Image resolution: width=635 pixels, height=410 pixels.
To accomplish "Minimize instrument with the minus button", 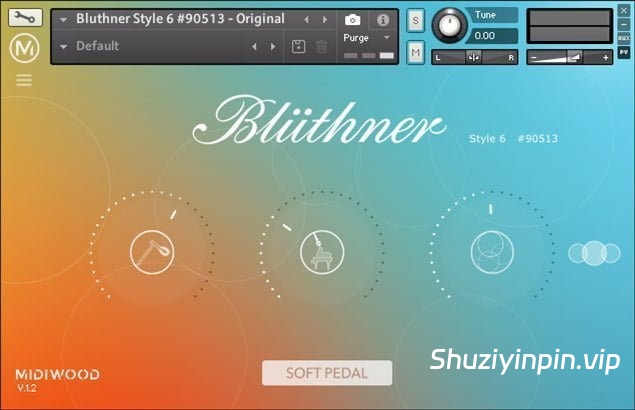I will [x=624, y=24].
